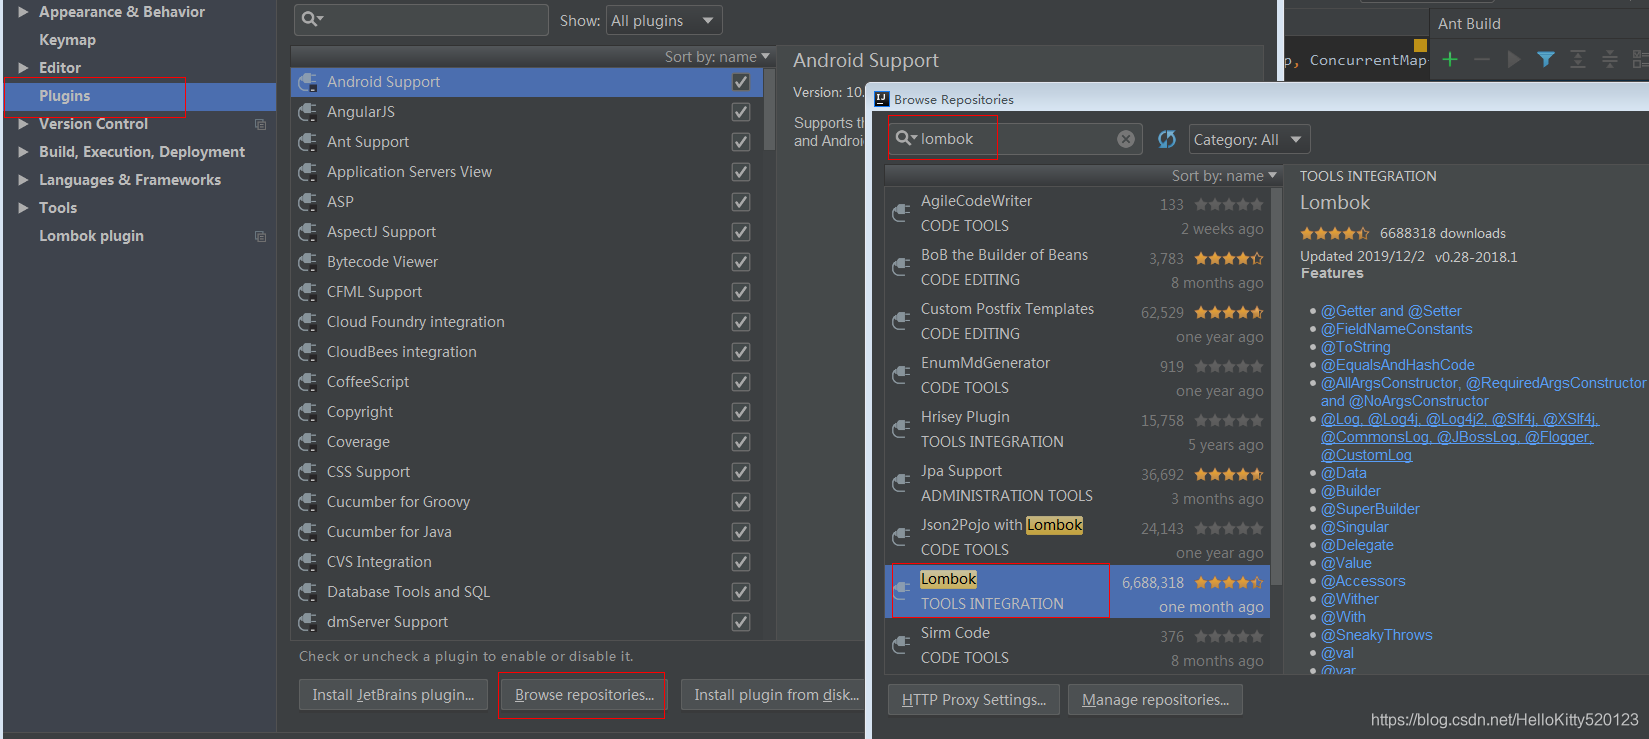This screenshot has width=1649, height=739.
Task: Disable Database Tools and SQL plugin
Action: (741, 592)
